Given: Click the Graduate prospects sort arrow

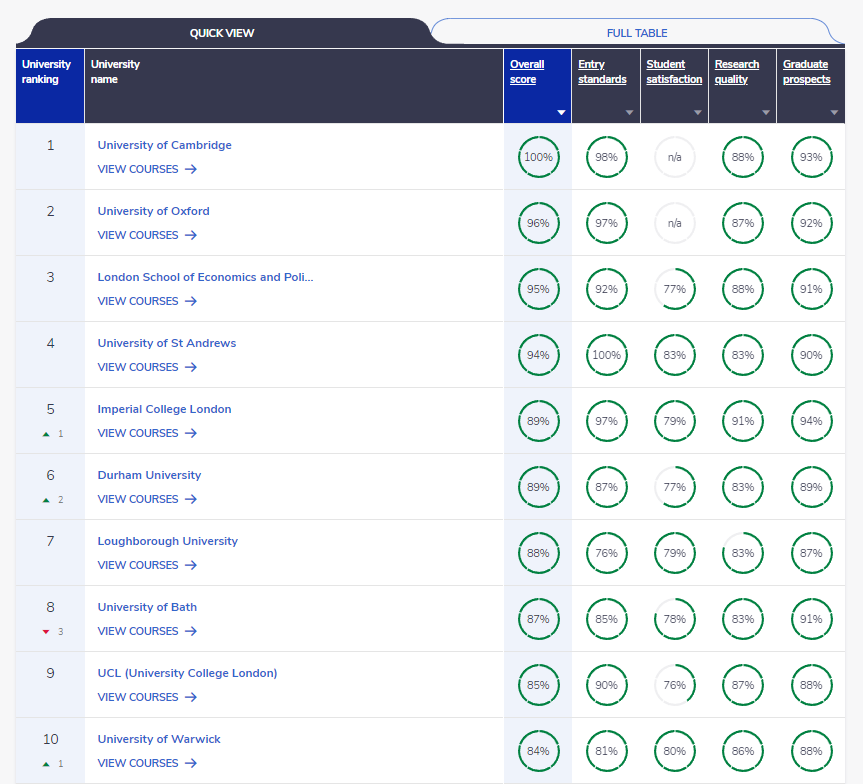Looking at the screenshot, I should coord(834,112).
